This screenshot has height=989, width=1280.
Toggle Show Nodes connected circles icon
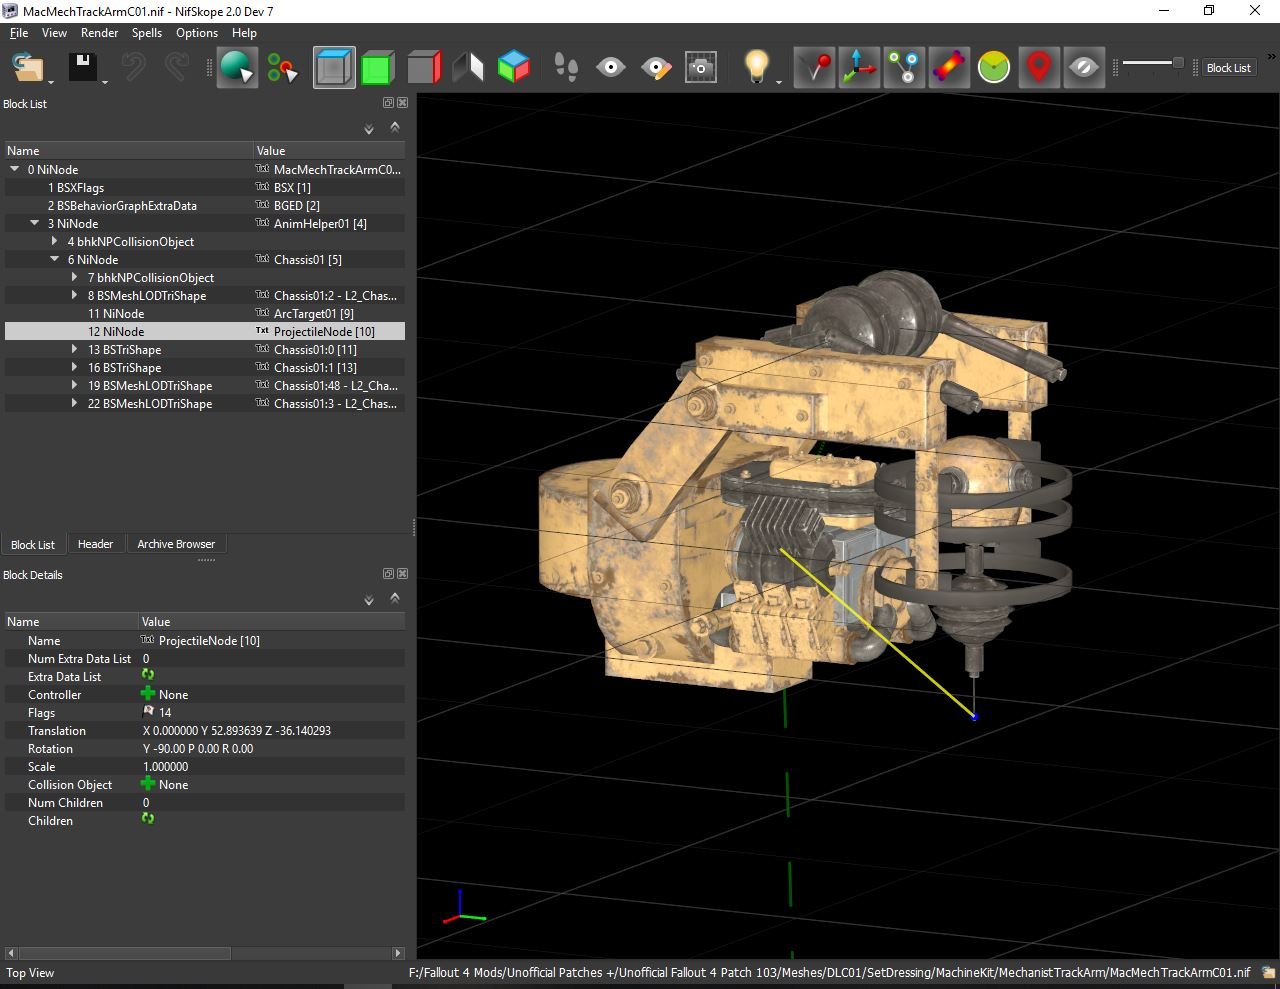(904, 67)
